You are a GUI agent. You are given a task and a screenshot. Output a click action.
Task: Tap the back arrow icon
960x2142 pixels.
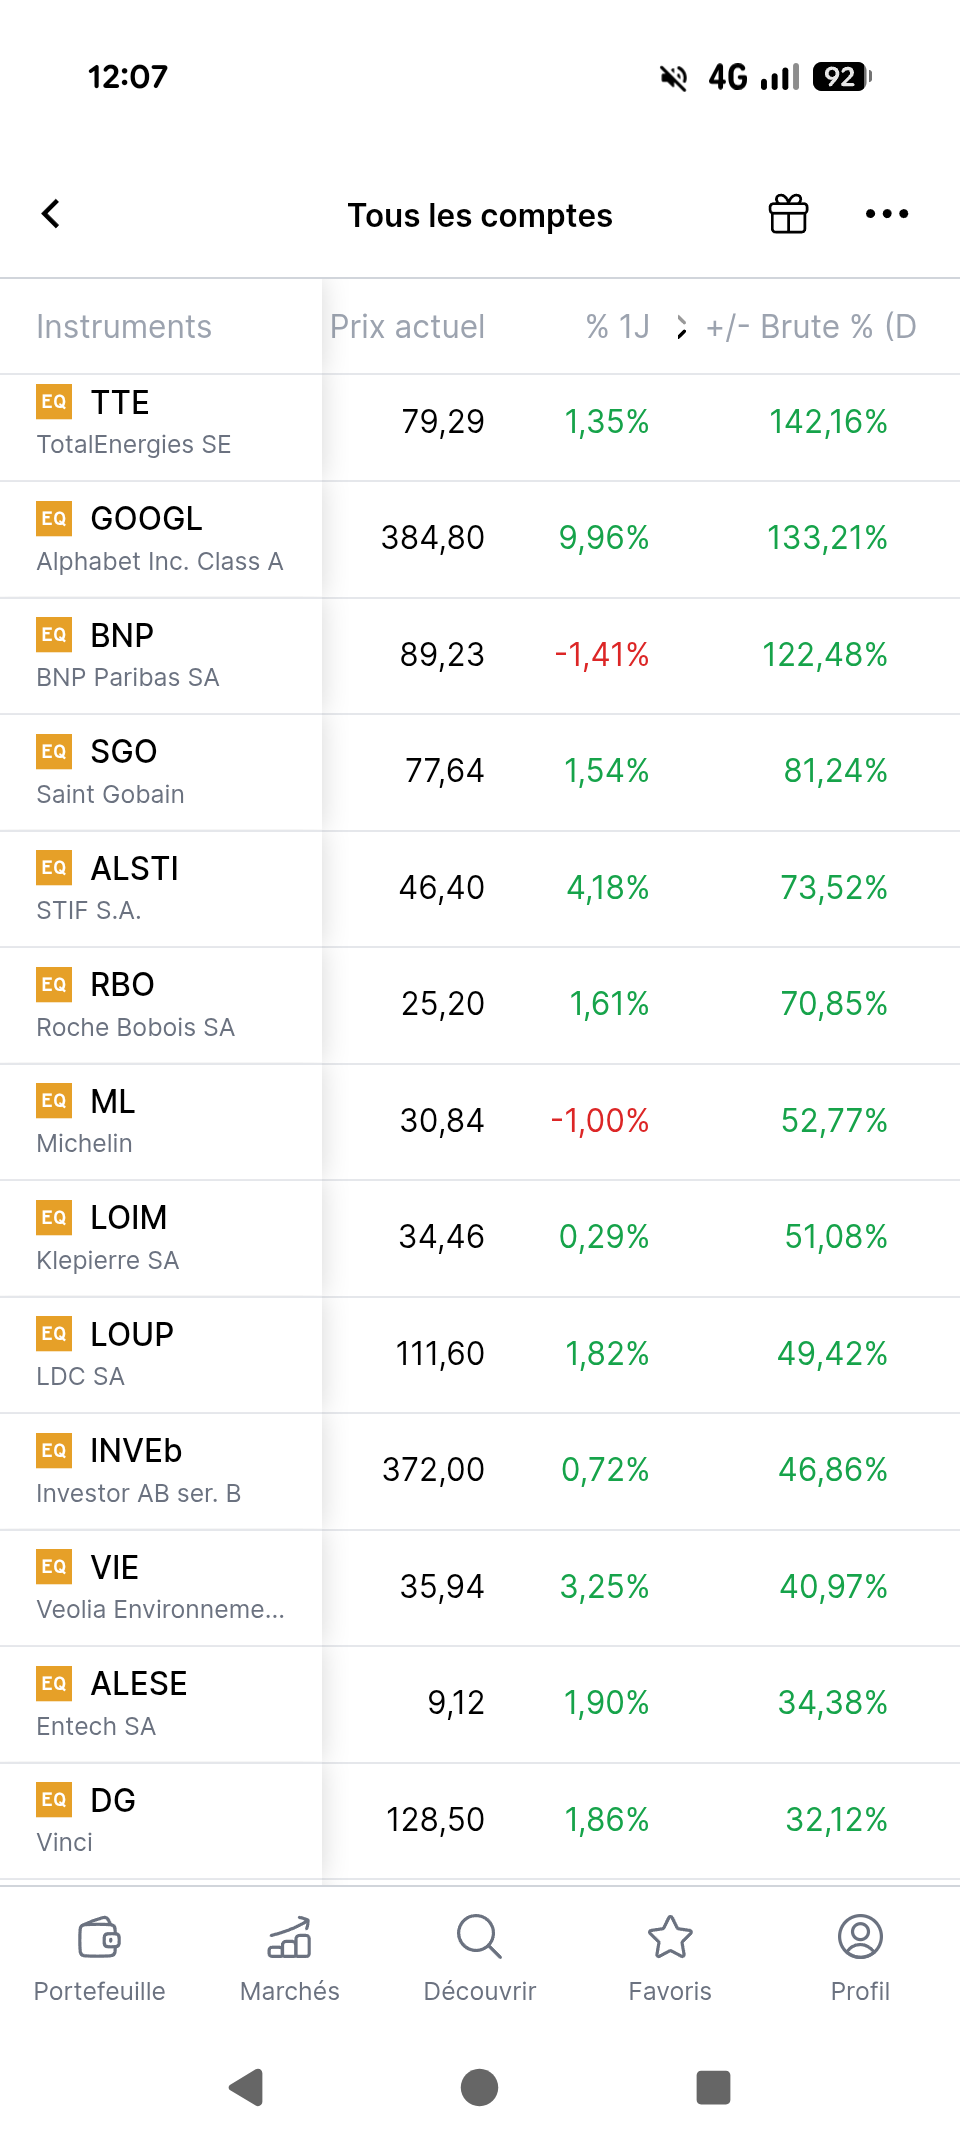[x=51, y=214]
